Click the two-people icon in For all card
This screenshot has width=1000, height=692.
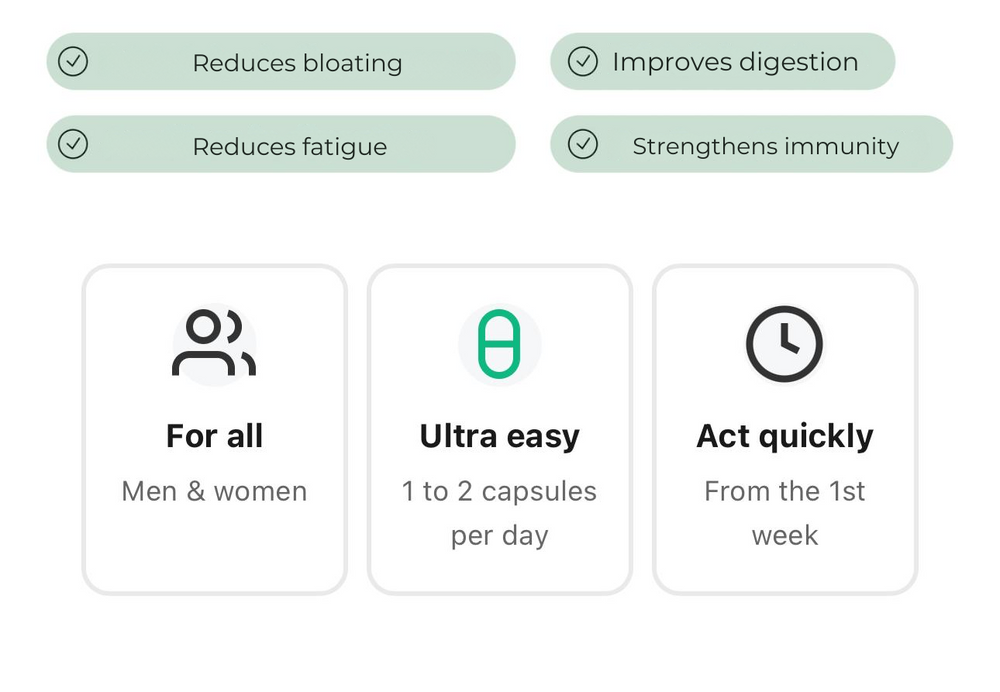coord(214,344)
